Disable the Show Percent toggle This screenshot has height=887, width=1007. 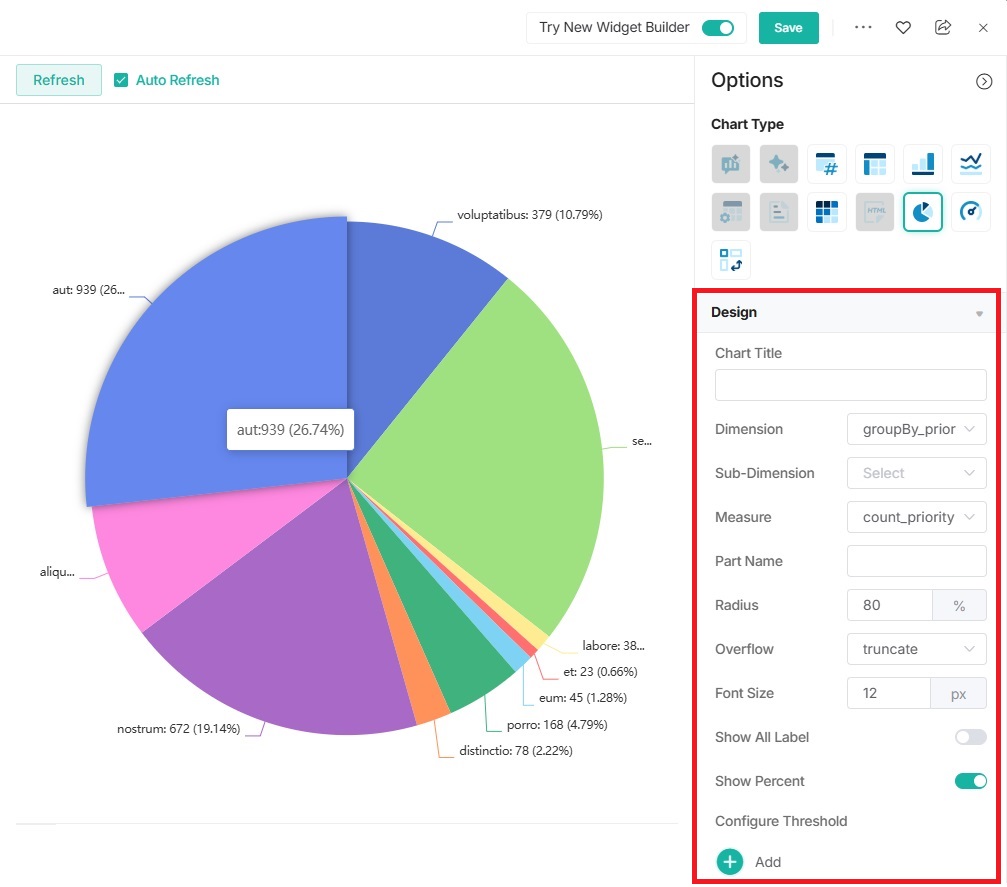click(x=970, y=781)
